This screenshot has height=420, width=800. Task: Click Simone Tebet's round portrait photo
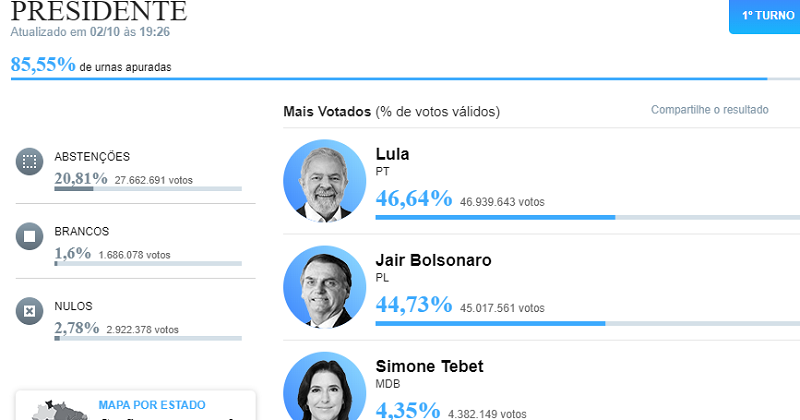click(324, 386)
